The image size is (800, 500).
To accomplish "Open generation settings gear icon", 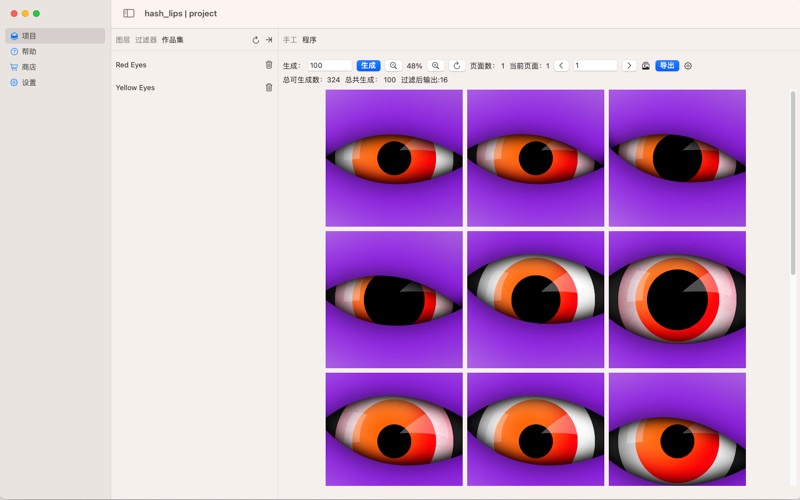I will click(688, 66).
